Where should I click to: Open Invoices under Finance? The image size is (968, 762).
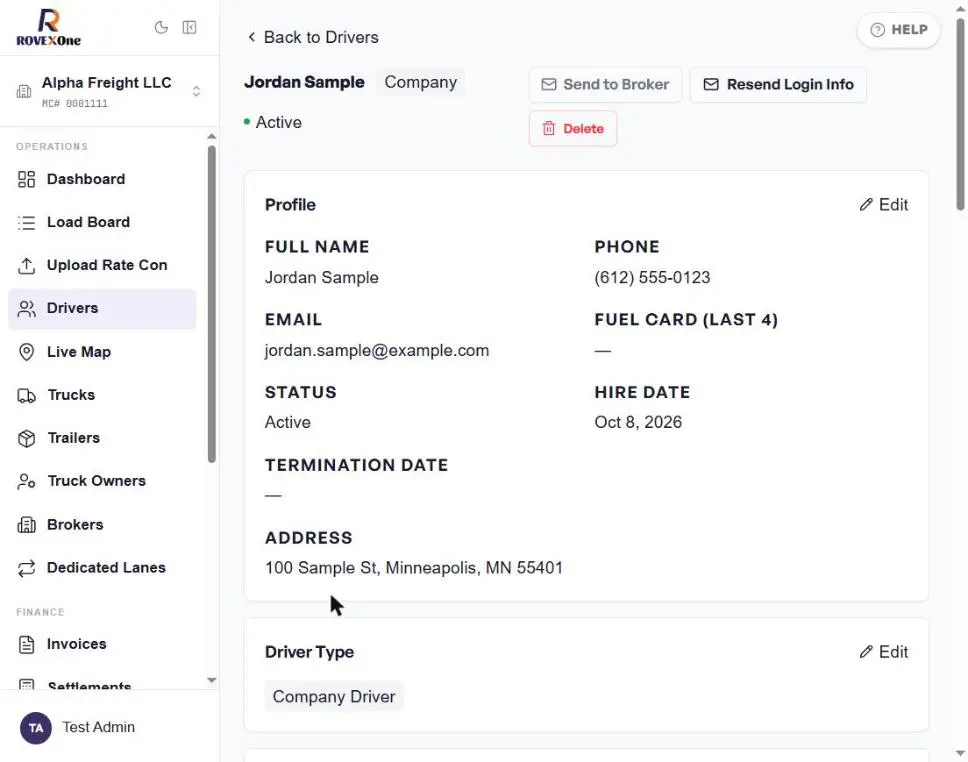[x=102, y=645]
